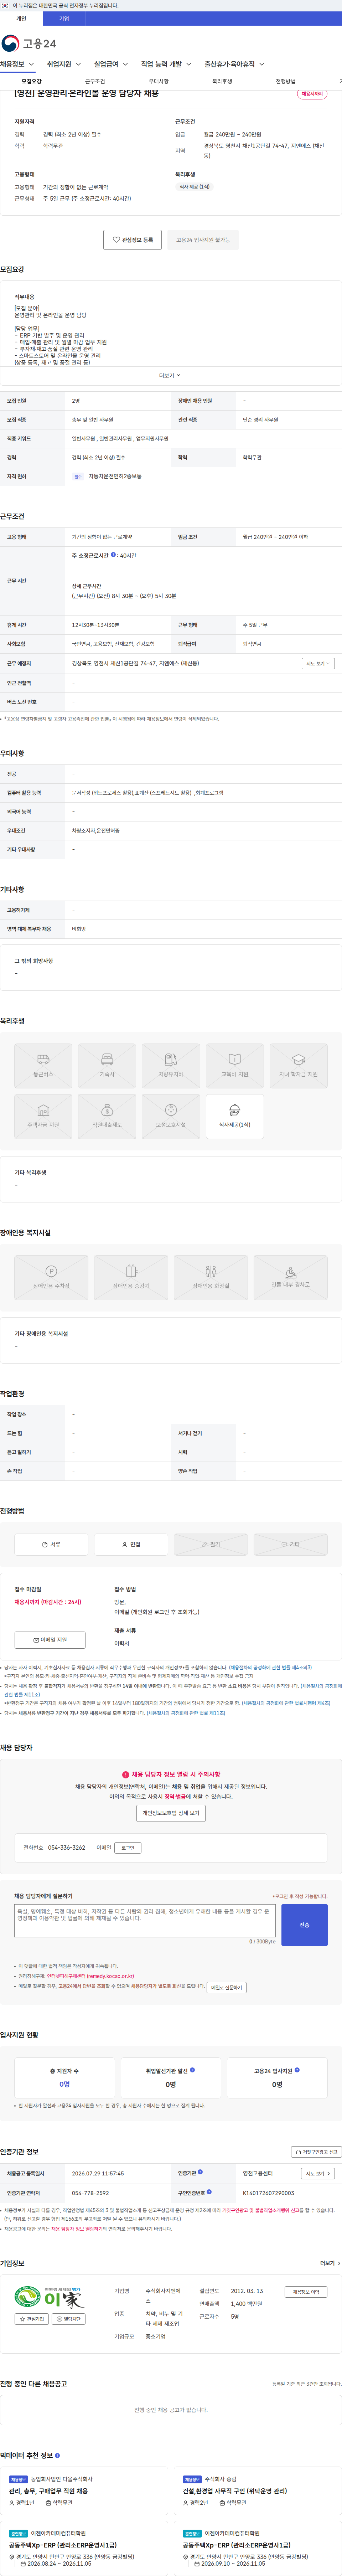Expand the 직업 능력 개발 menu
Viewport: 342px width, 2576px height.
click(x=166, y=64)
